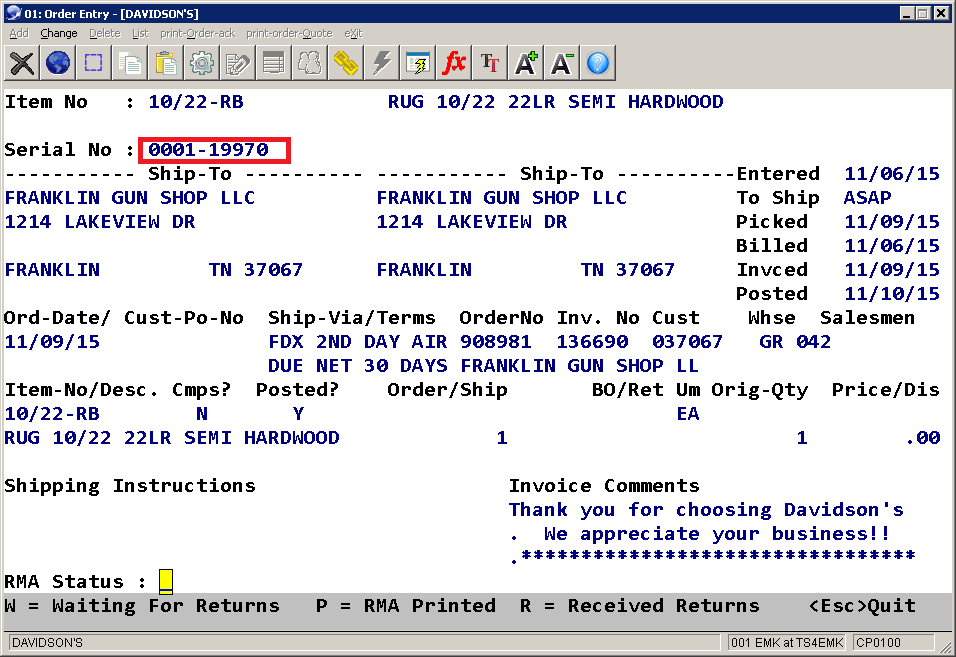
Task: Click ship-via text FDX 2ND DAY AIR
Action: pyautogui.click(x=358, y=342)
